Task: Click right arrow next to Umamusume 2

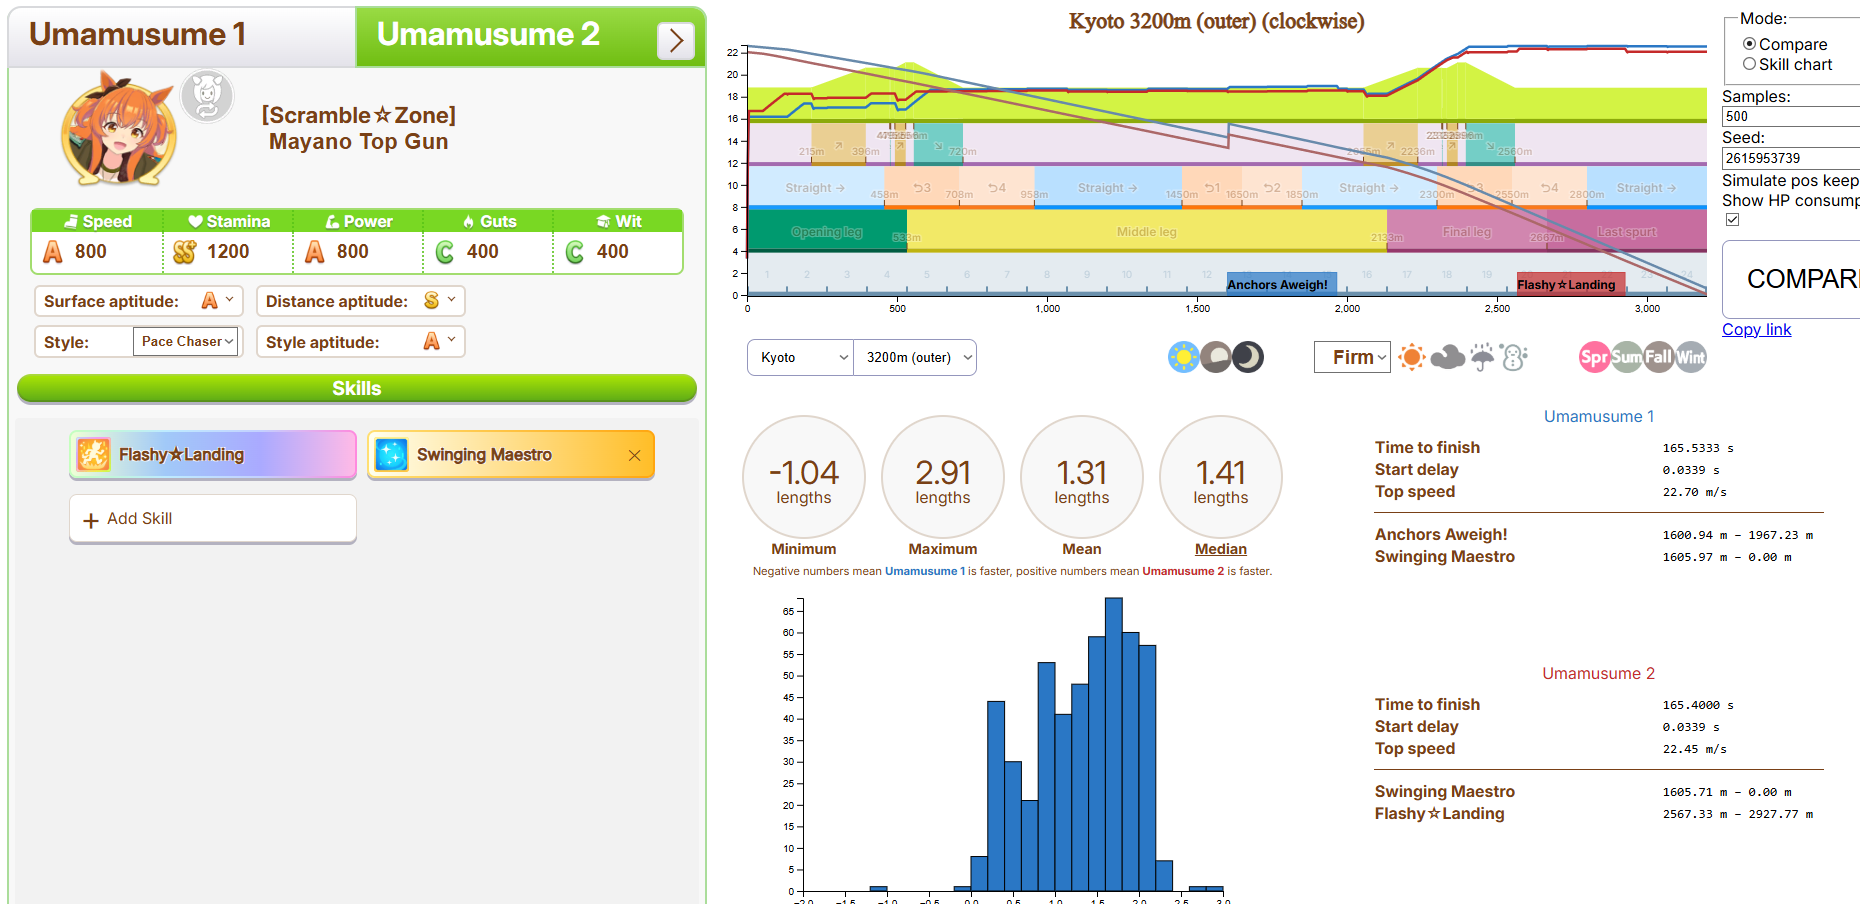Action: [676, 41]
